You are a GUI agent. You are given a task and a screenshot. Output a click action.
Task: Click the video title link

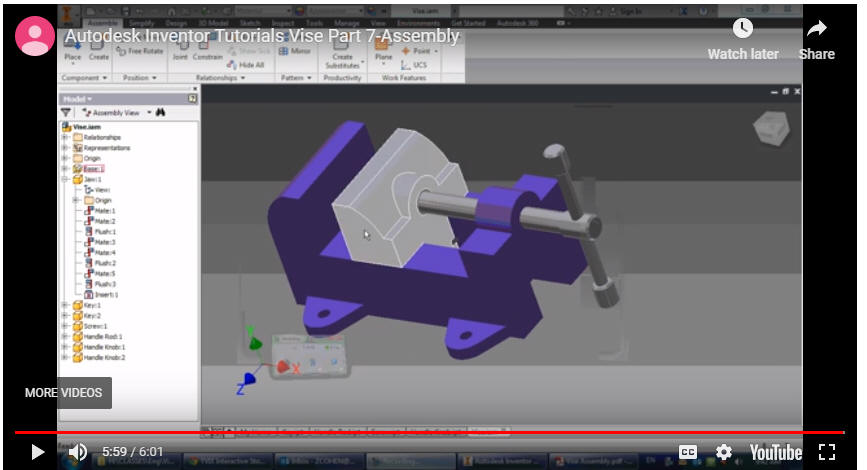[x=262, y=36]
